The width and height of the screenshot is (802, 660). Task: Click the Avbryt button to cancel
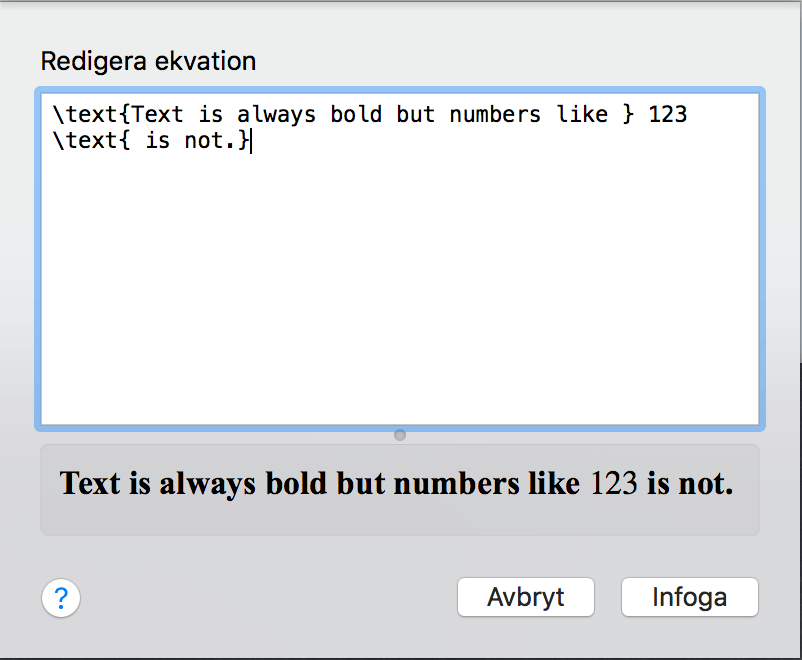point(526,597)
